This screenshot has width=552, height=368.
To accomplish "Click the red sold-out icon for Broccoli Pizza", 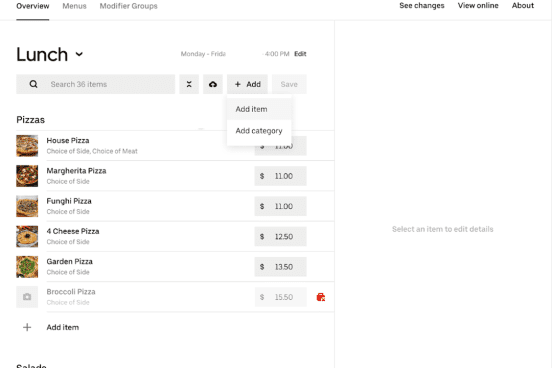I will tap(321, 297).
